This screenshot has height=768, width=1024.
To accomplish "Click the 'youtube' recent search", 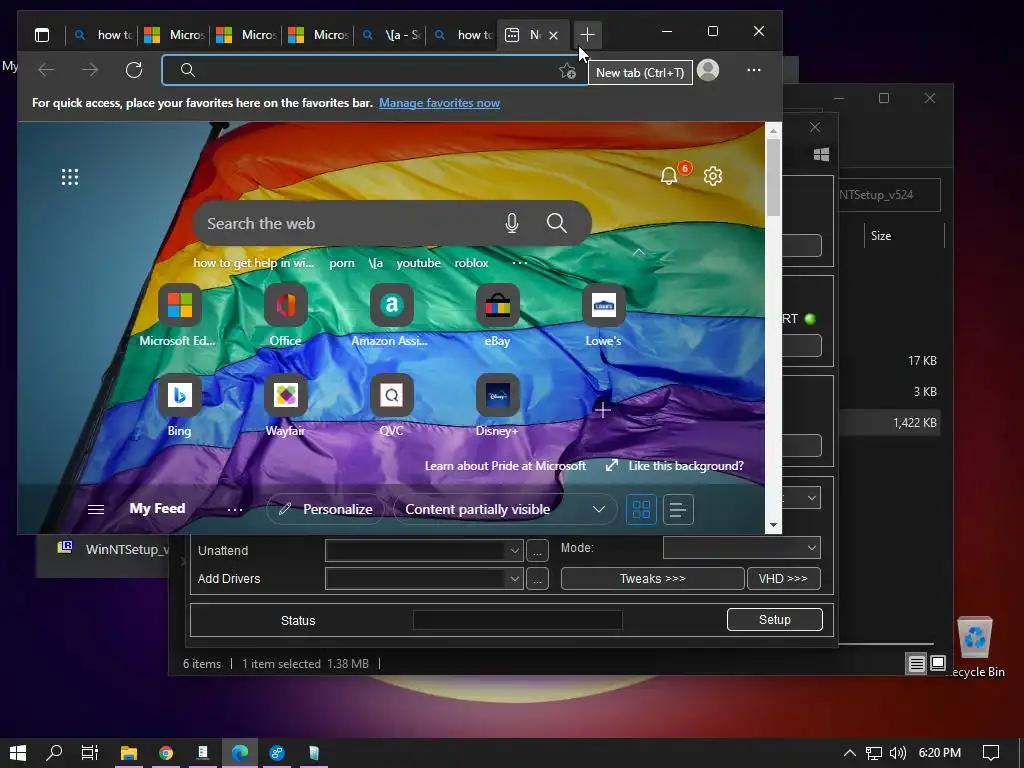I will tap(418, 263).
